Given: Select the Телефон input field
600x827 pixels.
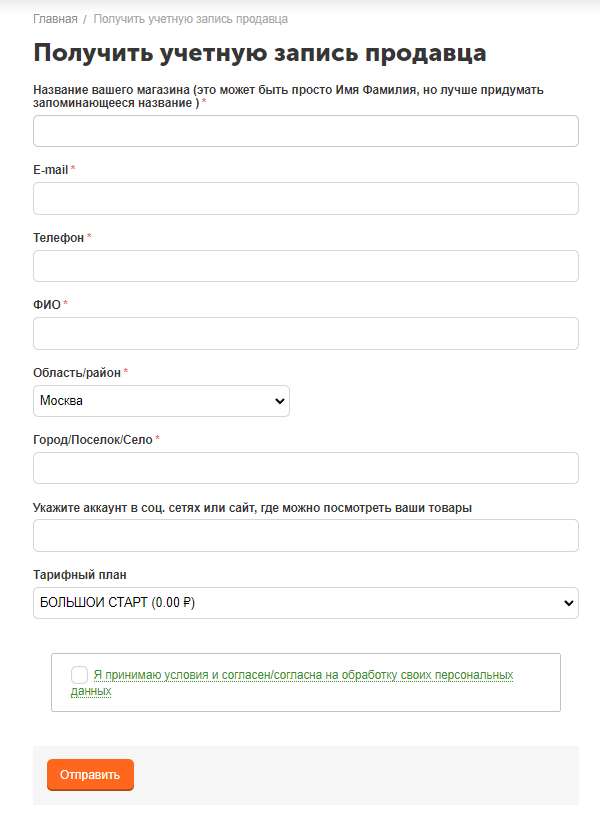Looking at the screenshot, I should (x=306, y=266).
